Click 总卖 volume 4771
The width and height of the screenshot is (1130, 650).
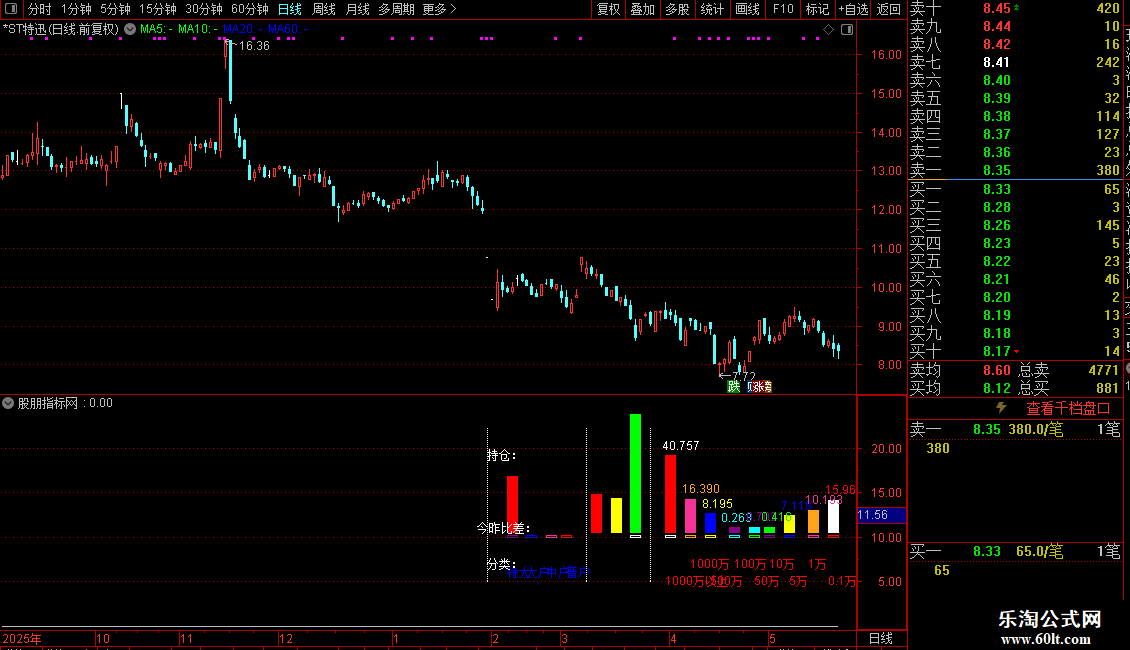[x=1103, y=370]
